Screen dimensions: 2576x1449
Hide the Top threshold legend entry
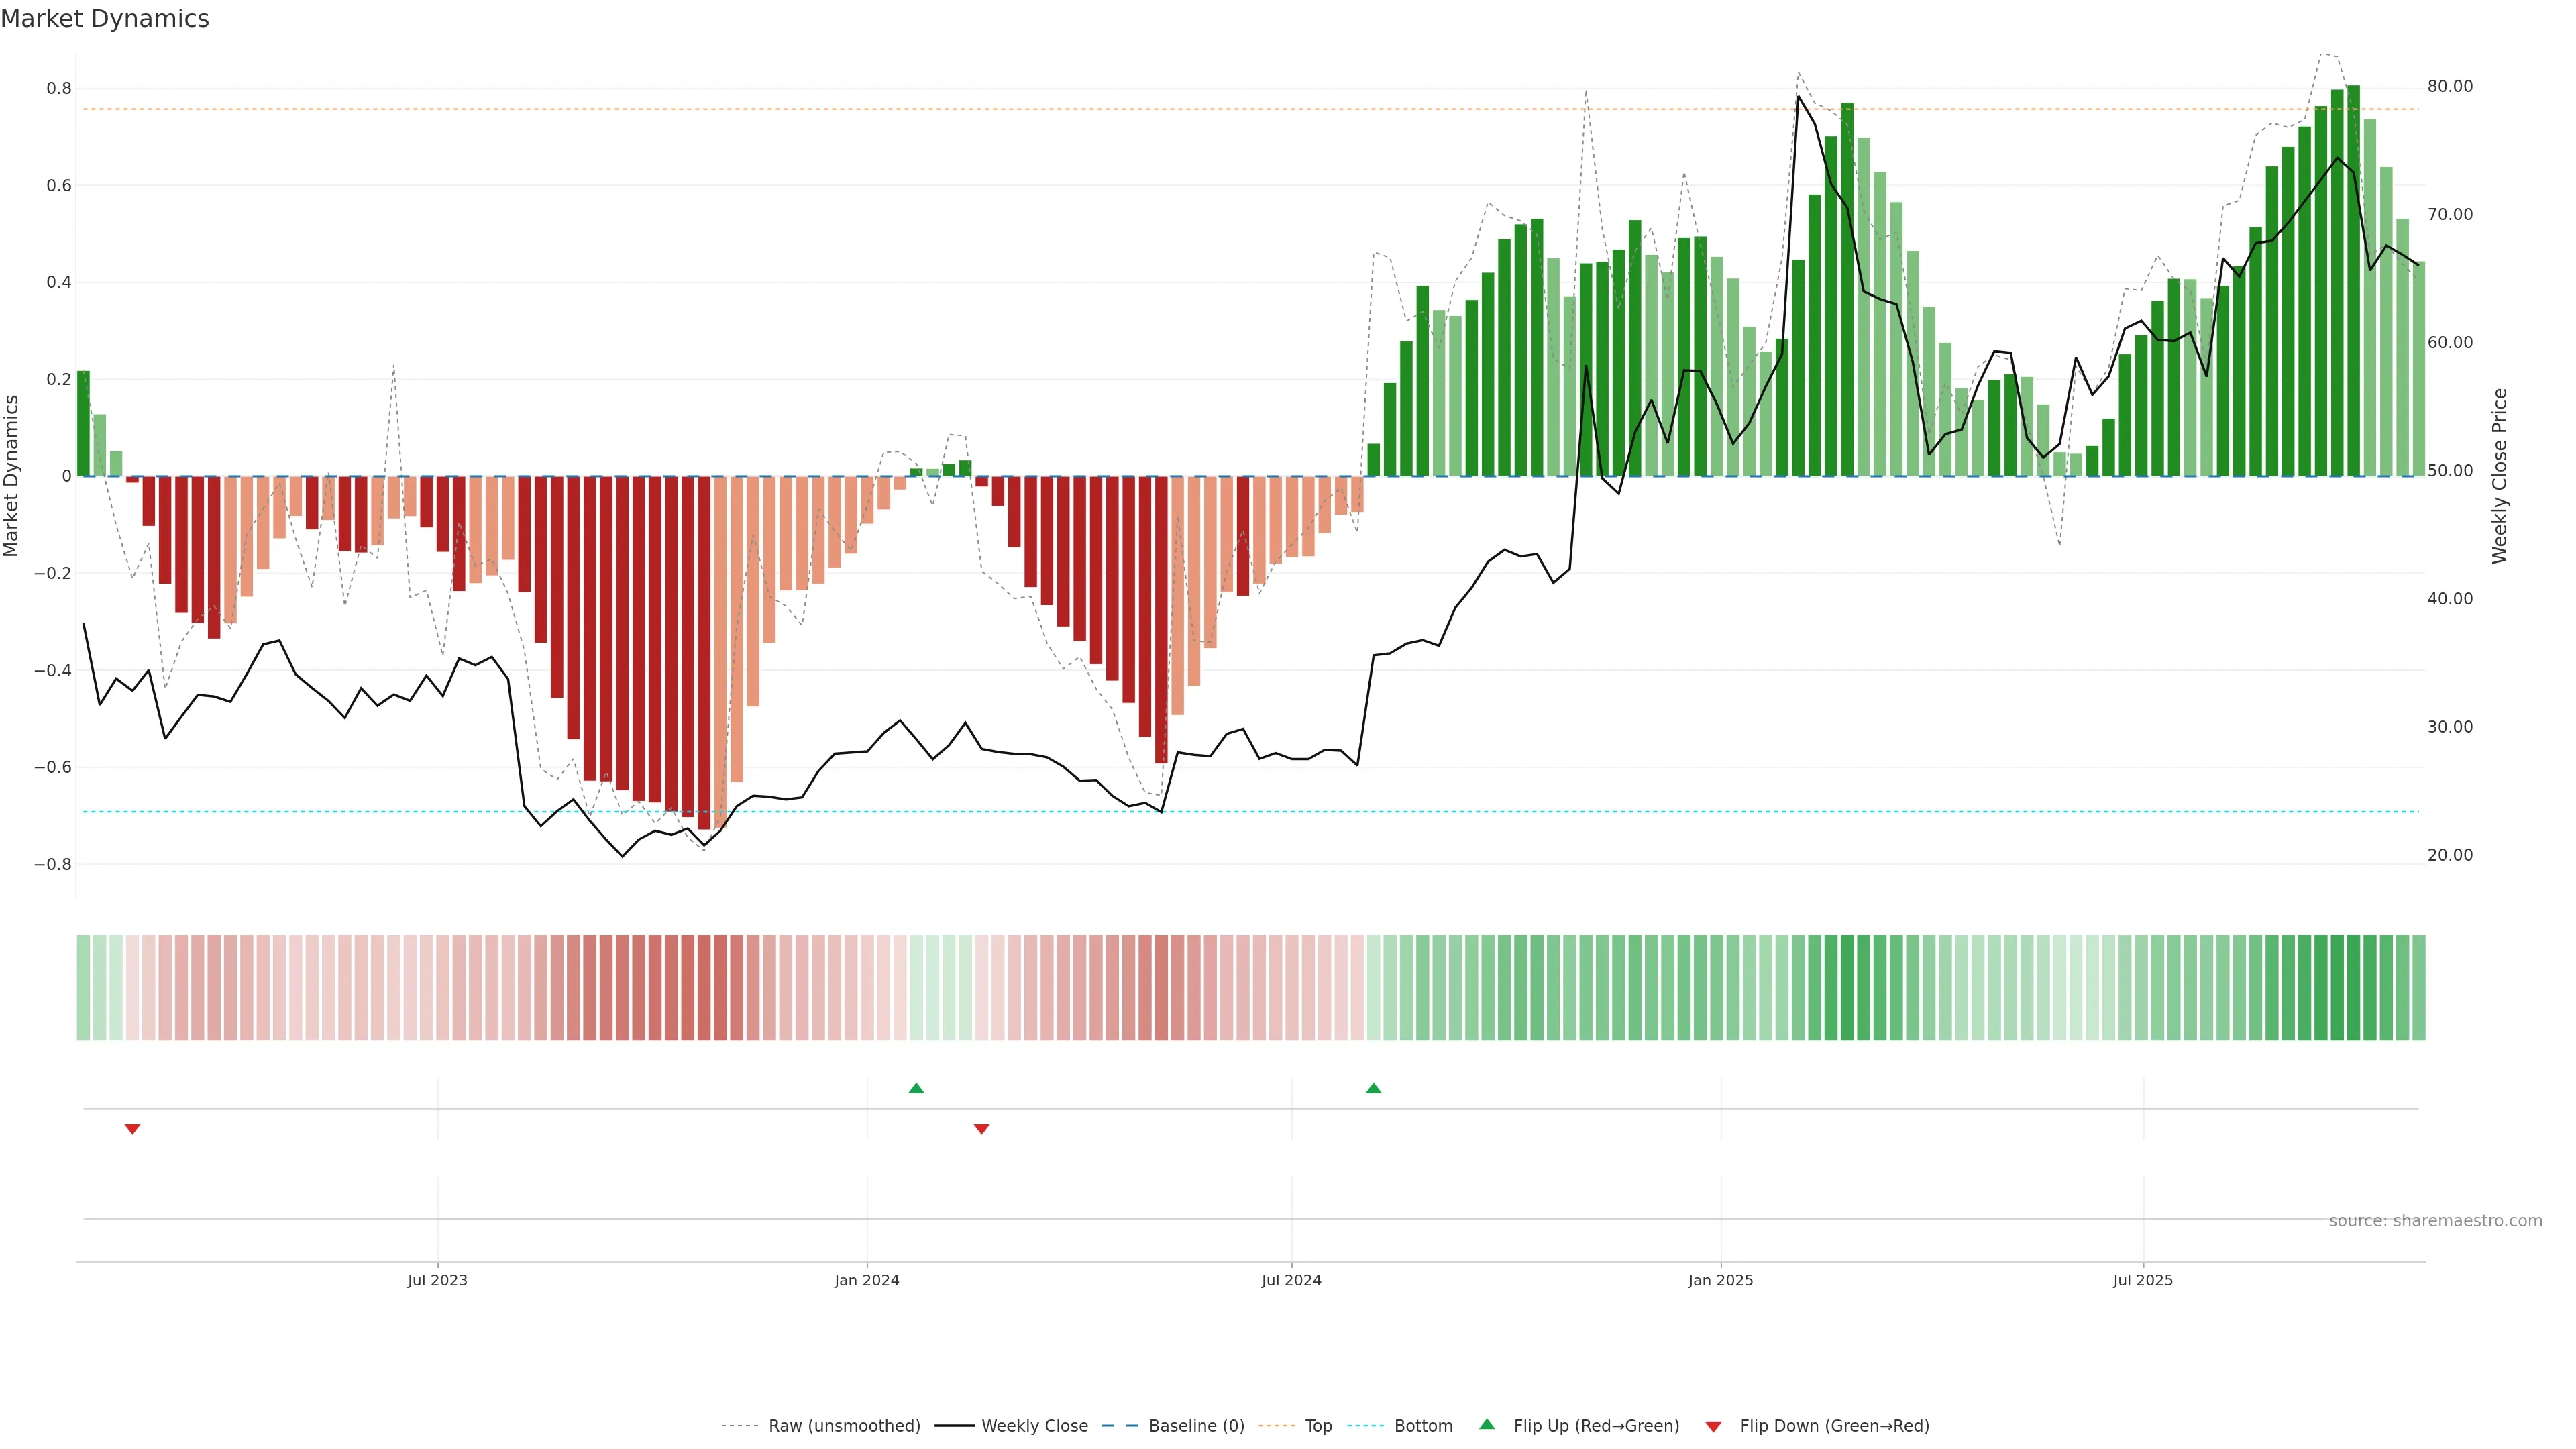pos(1318,1426)
